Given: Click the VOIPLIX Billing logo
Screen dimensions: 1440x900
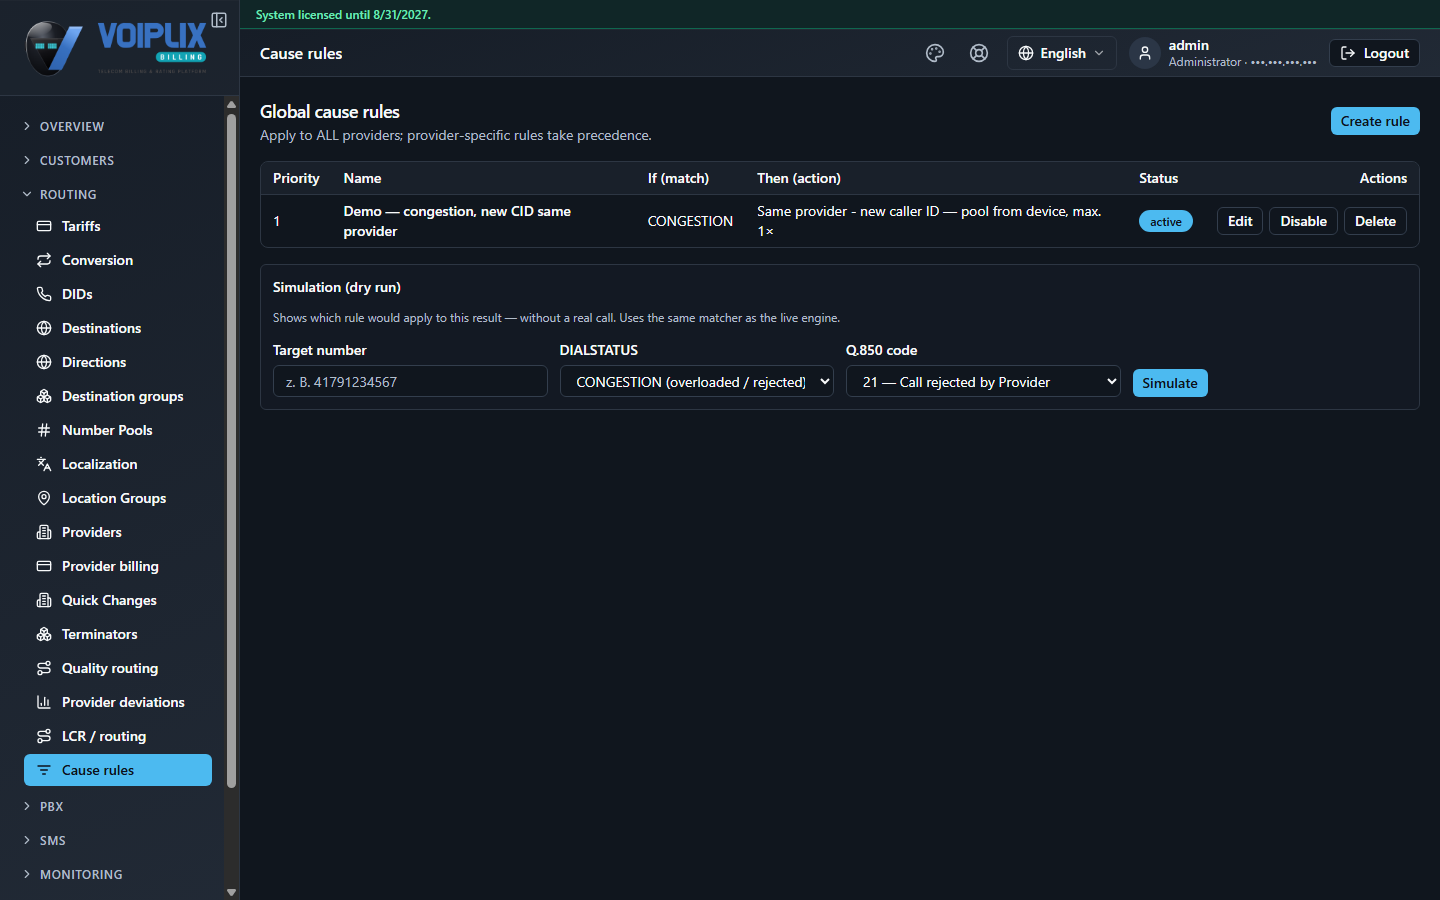Looking at the screenshot, I should coord(118,48).
